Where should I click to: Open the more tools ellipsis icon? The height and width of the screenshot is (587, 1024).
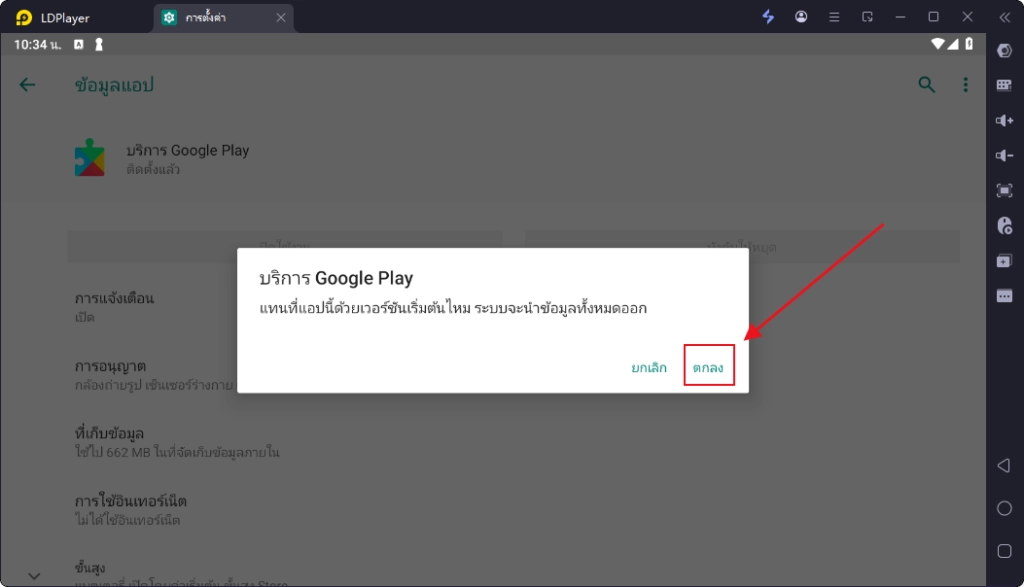coord(1004,296)
